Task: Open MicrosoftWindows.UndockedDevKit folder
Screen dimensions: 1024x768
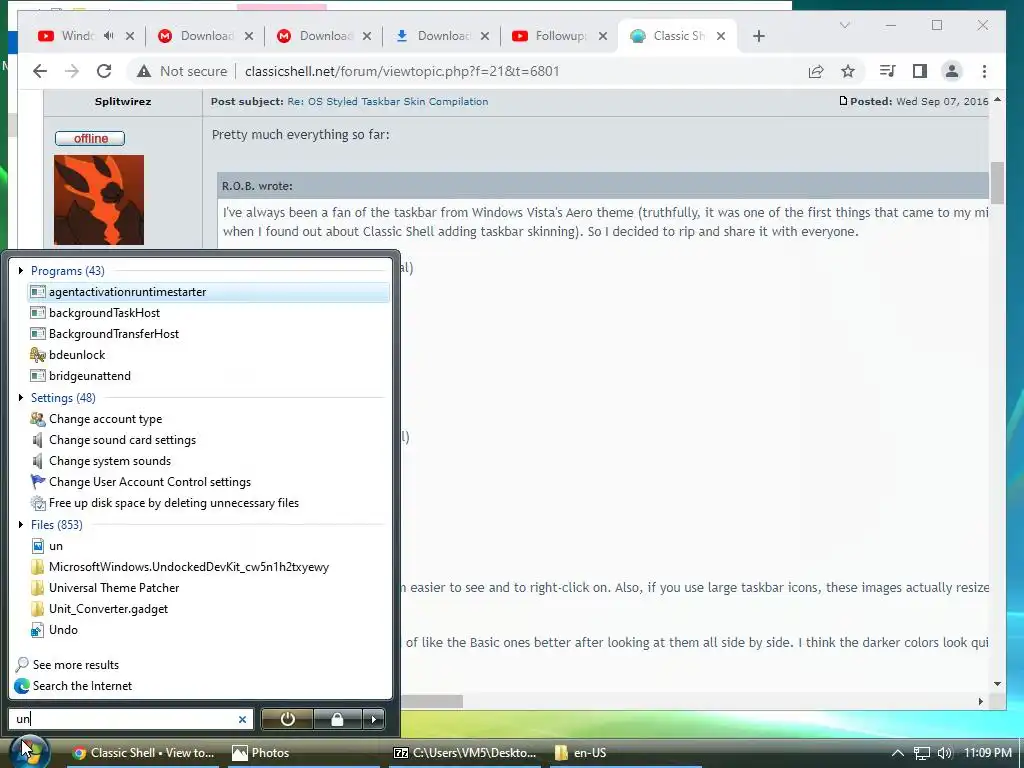Action: pyautogui.click(x=208, y=567)
